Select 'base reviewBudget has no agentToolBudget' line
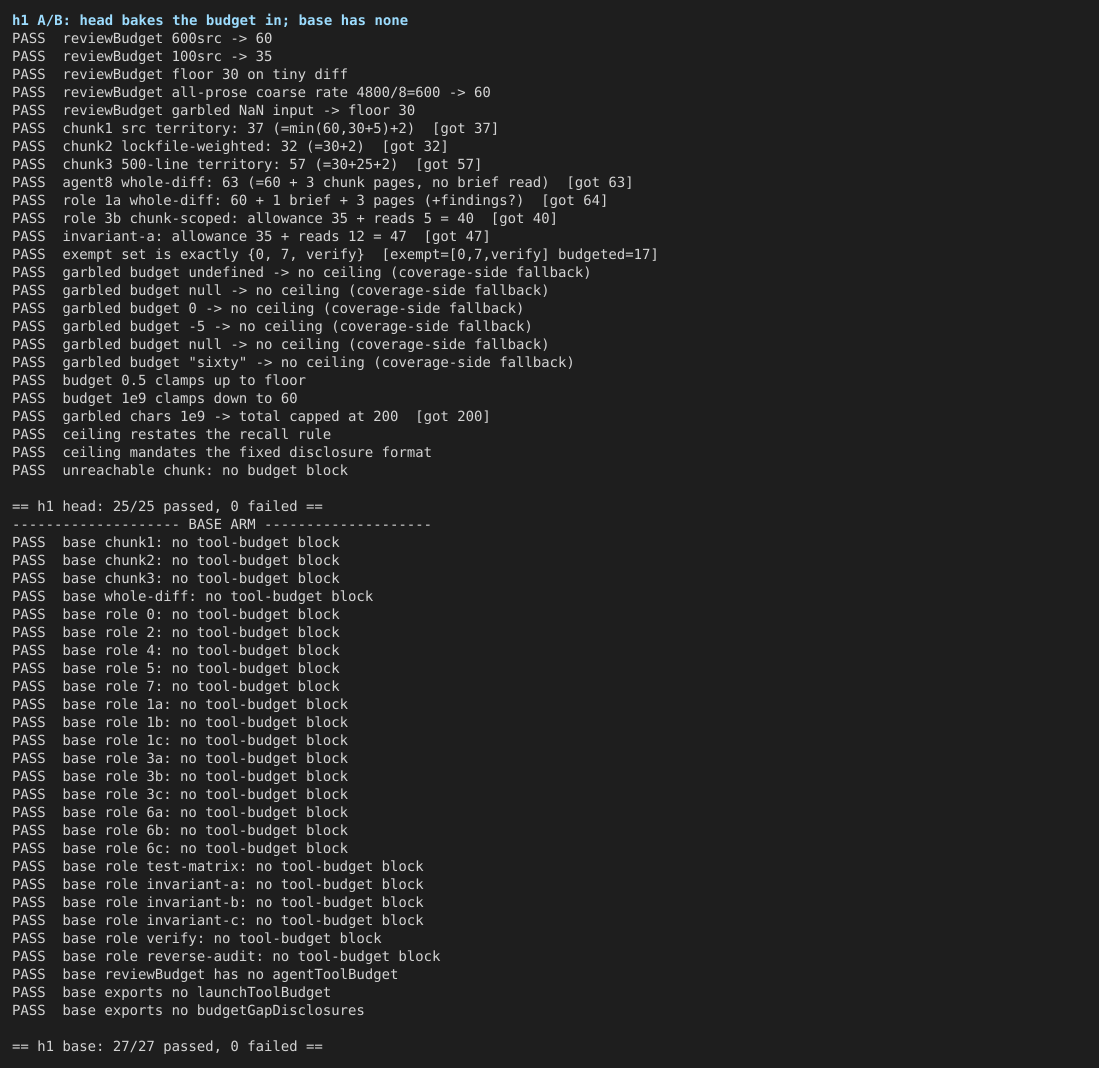 (205, 974)
